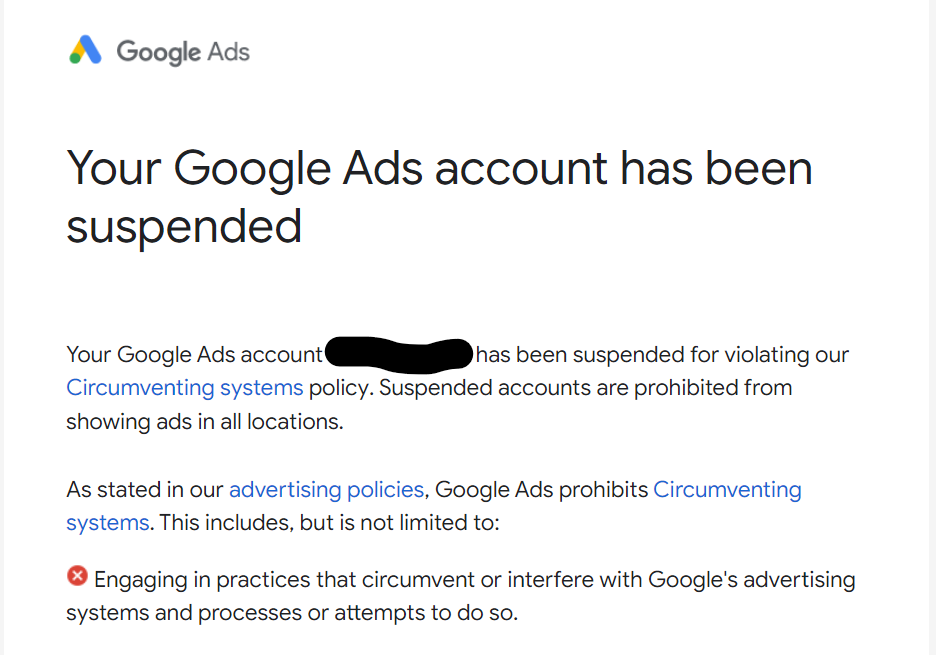Click "This includes, but is not limited to:" text
The image size is (936, 655).
pos(329,522)
